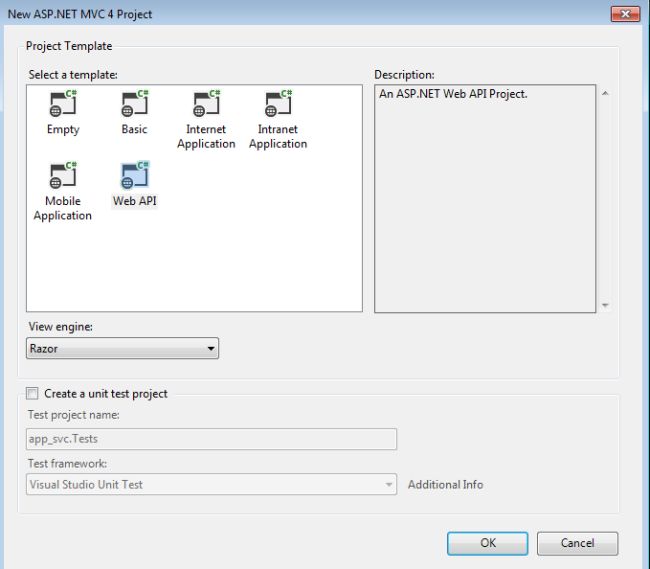
Task: Enable Create a unit test project
Action: point(34,394)
